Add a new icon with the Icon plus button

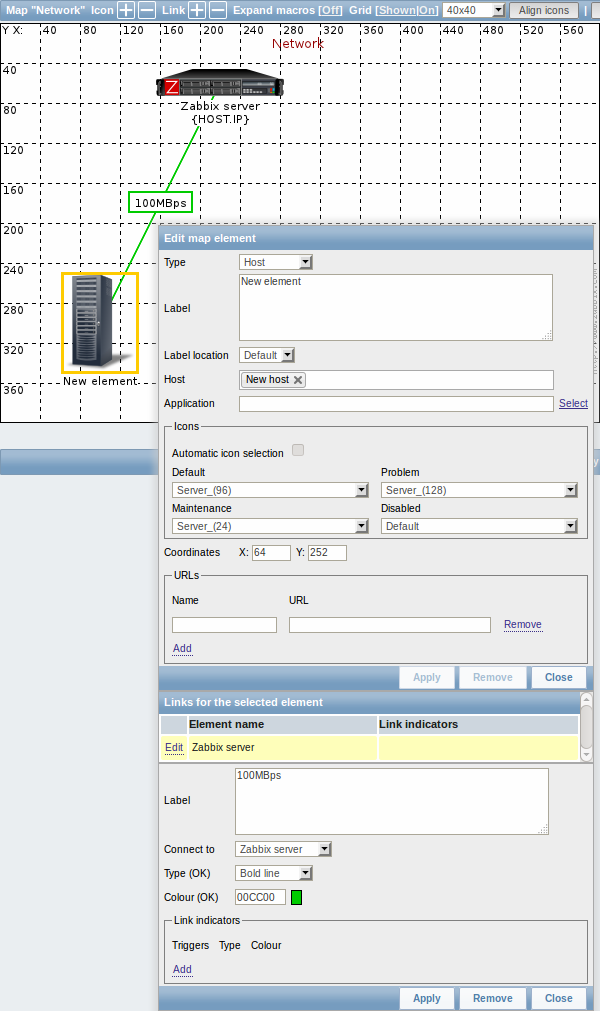[x=126, y=10]
